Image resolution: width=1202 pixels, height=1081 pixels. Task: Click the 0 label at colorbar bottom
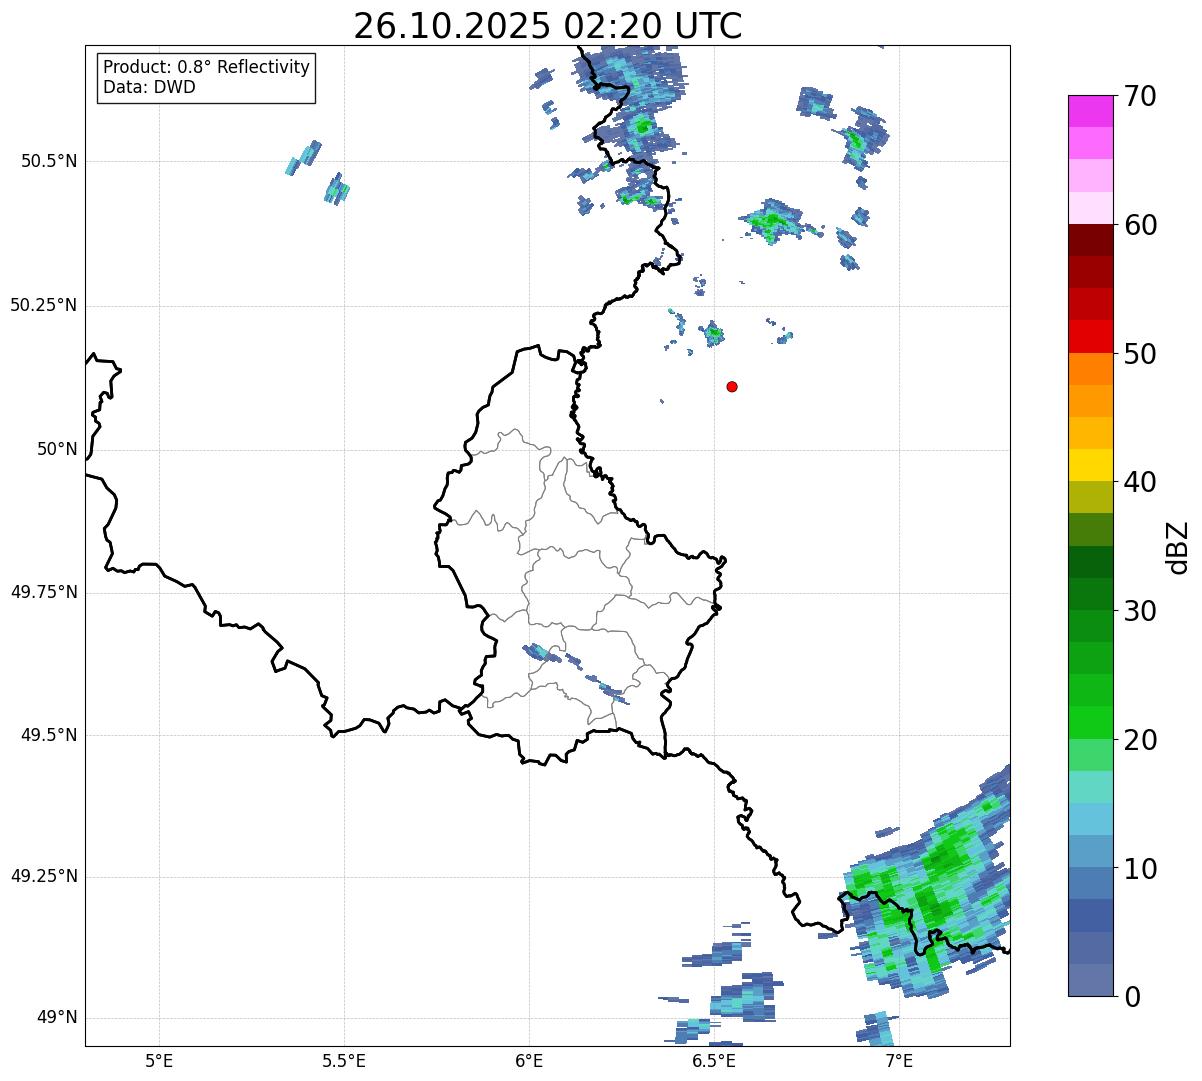[1131, 996]
